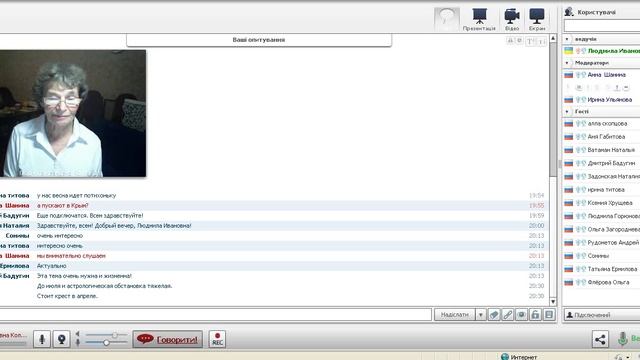Open the Підключений connection status dropdown
This screenshot has width=640, height=360.
coord(602,315)
